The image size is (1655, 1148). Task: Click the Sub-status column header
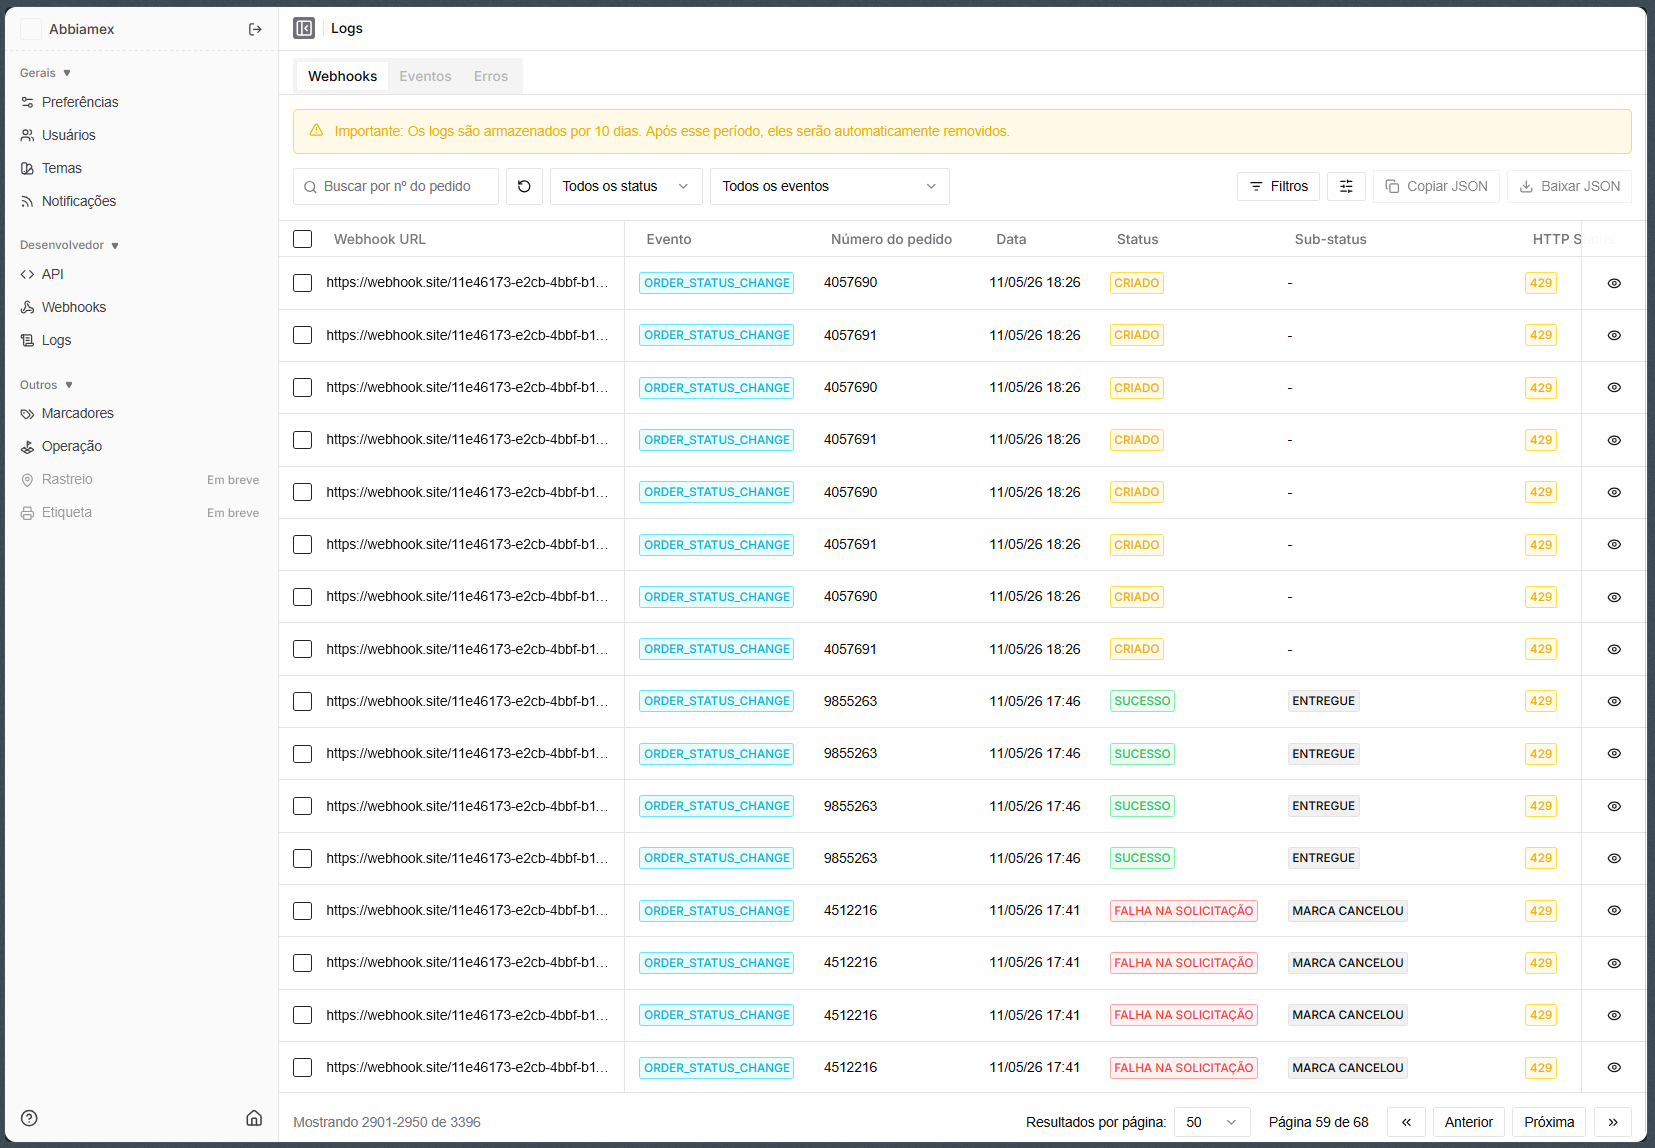click(x=1330, y=239)
